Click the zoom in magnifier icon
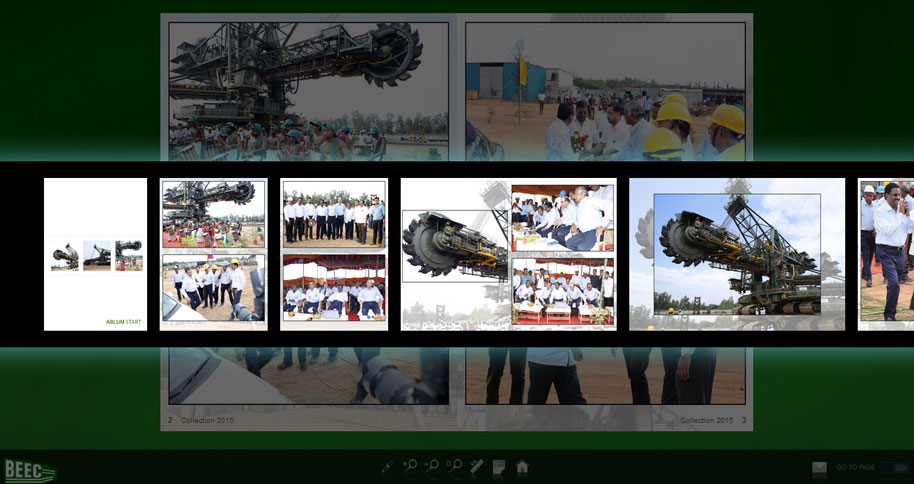Viewport: 914px width, 484px height. point(410,466)
